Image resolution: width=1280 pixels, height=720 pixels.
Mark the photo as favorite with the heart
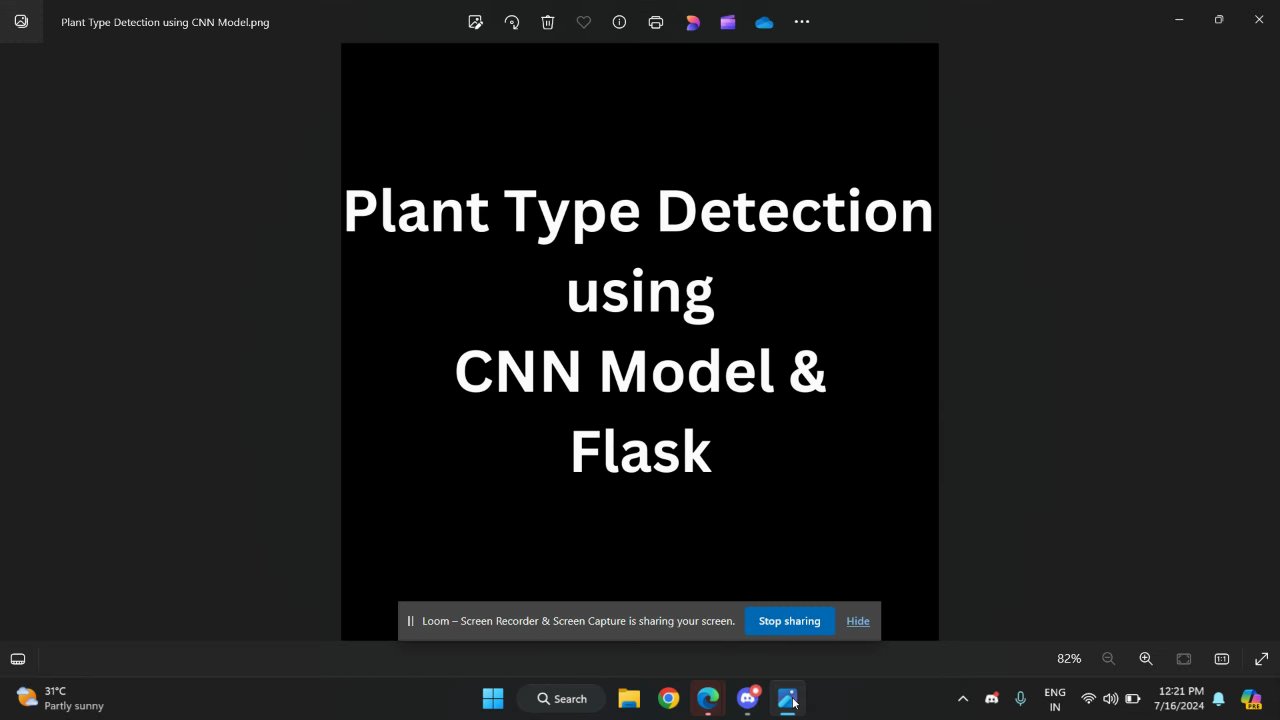click(584, 22)
